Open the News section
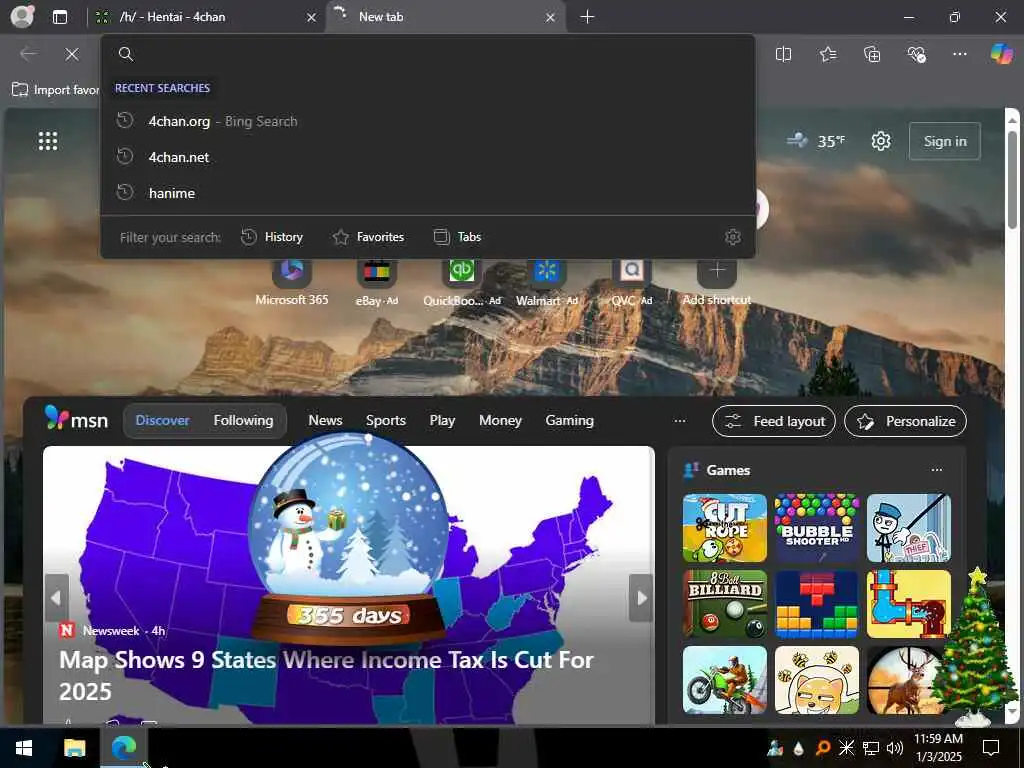The image size is (1024, 768). (325, 421)
